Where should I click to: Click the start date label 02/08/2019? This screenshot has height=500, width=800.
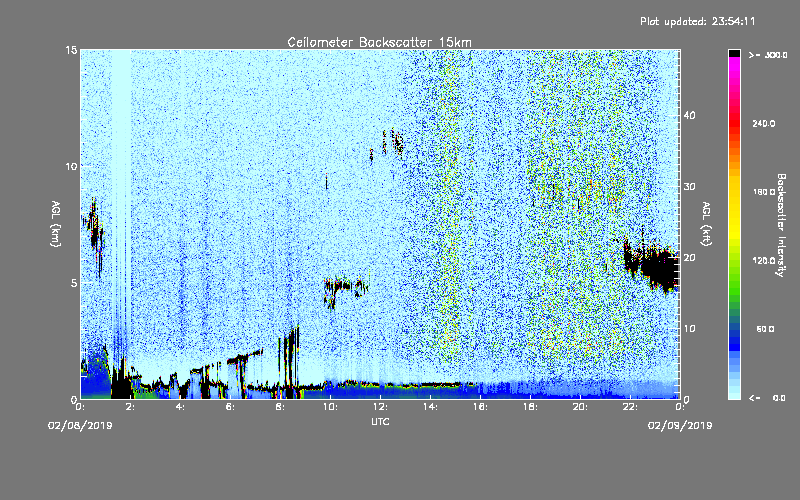[x=80, y=426]
